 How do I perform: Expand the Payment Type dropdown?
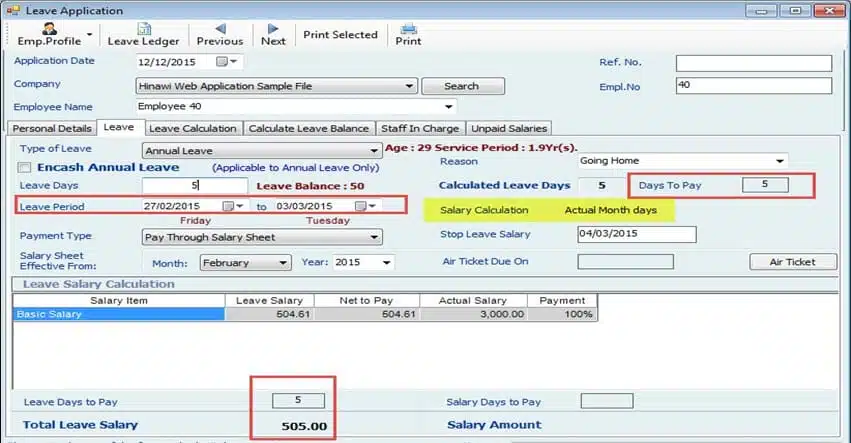point(374,237)
